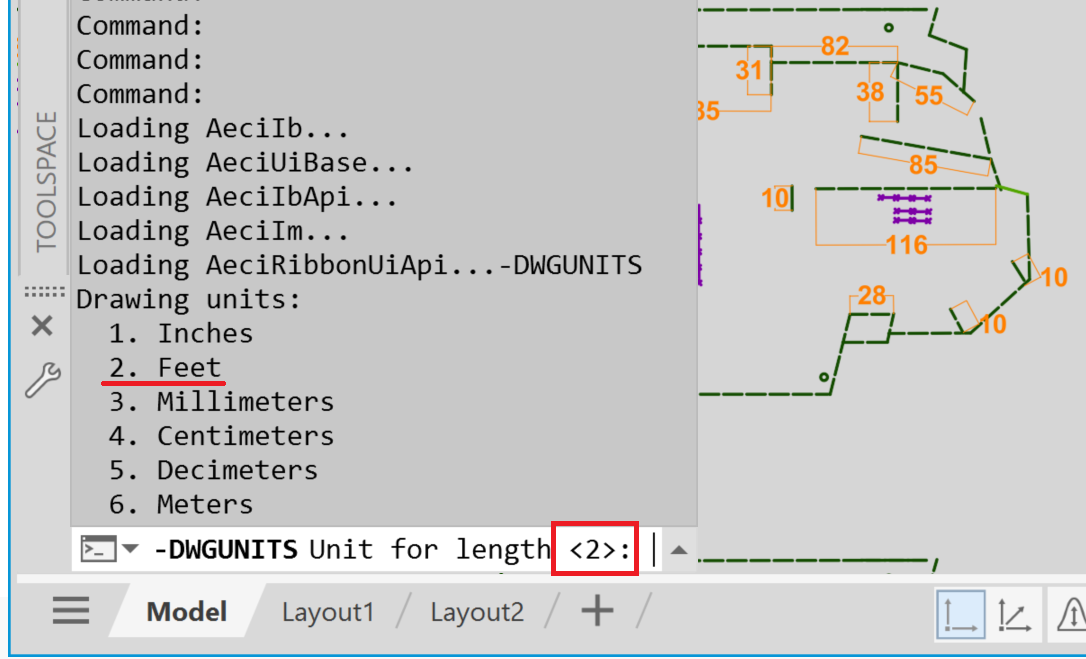Image resolution: width=1086 pixels, height=659 pixels.
Task: Click the command line icon
Action: 99,549
